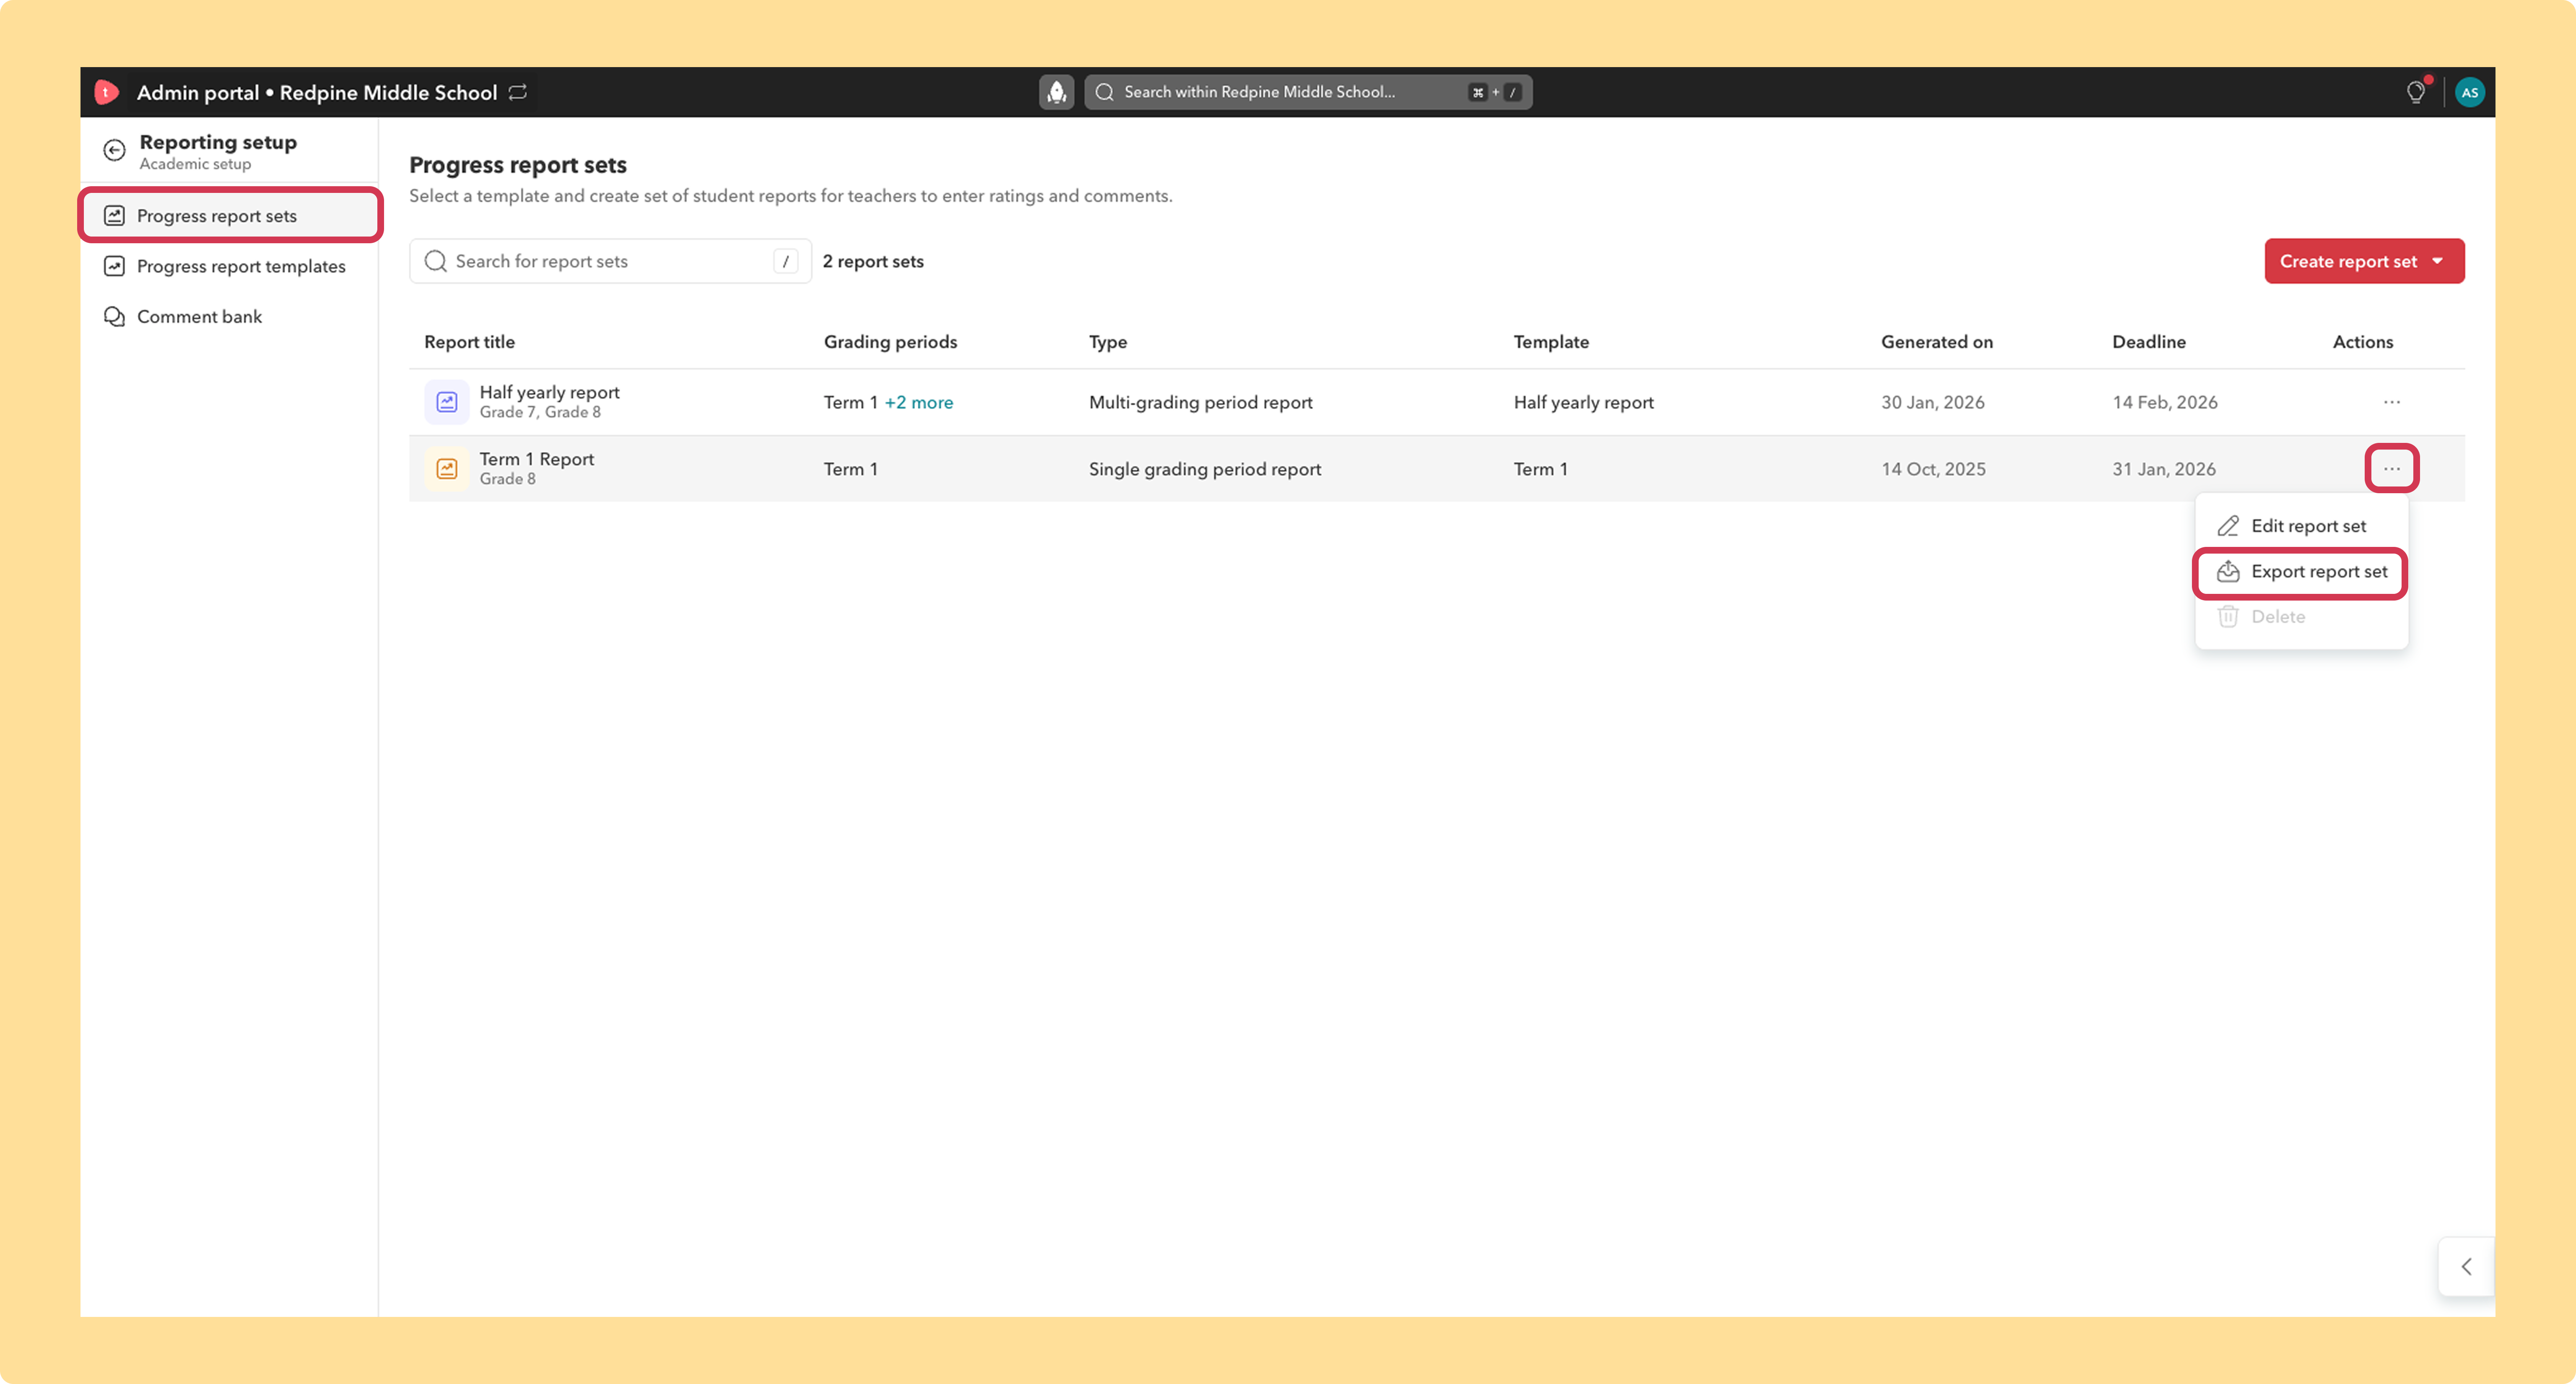Open the lightbulb notifications icon
The height and width of the screenshot is (1384, 2576).
pyautogui.click(x=2415, y=92)
